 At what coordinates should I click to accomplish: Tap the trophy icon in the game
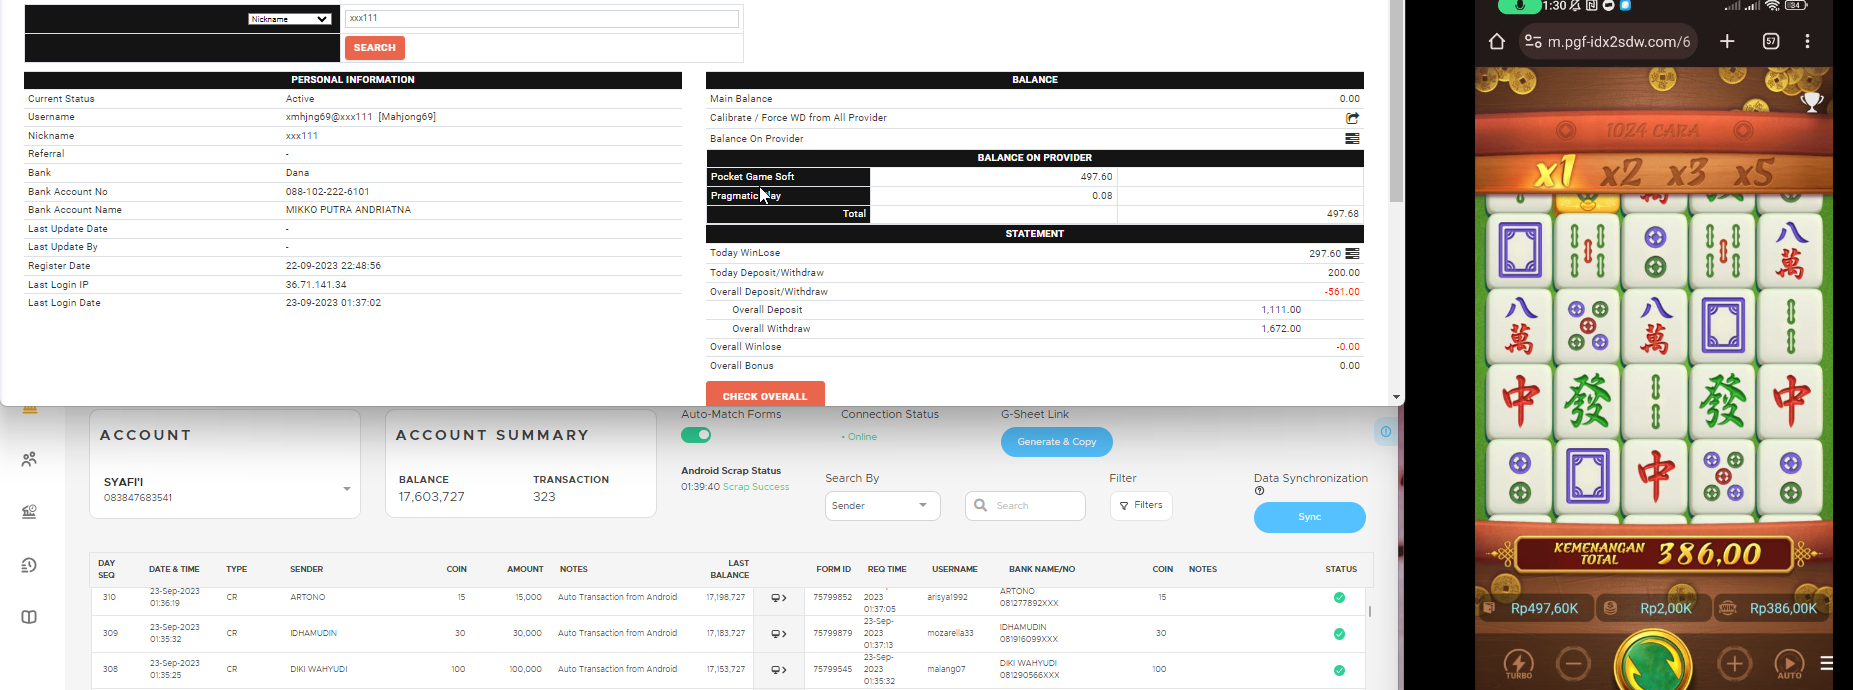[1812, 101]
